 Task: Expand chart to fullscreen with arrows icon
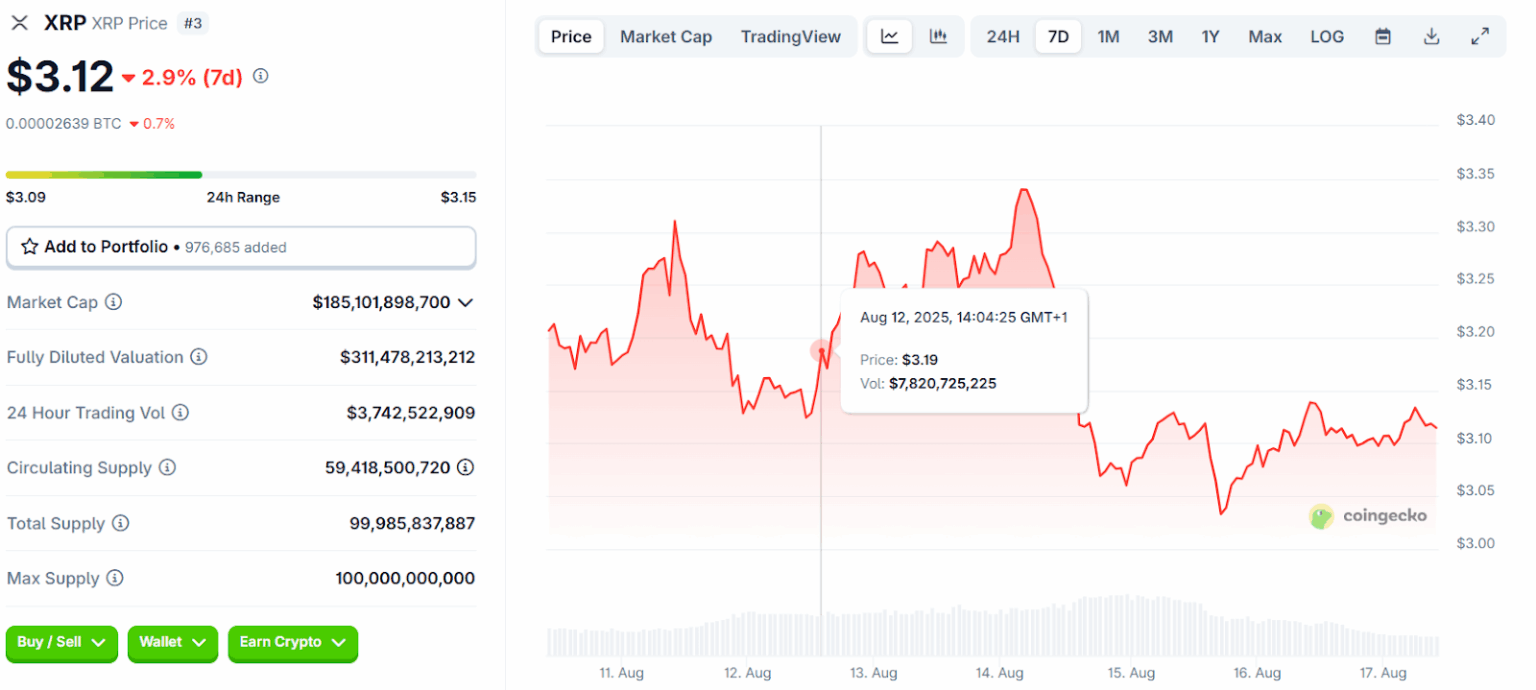(1480, 35)
